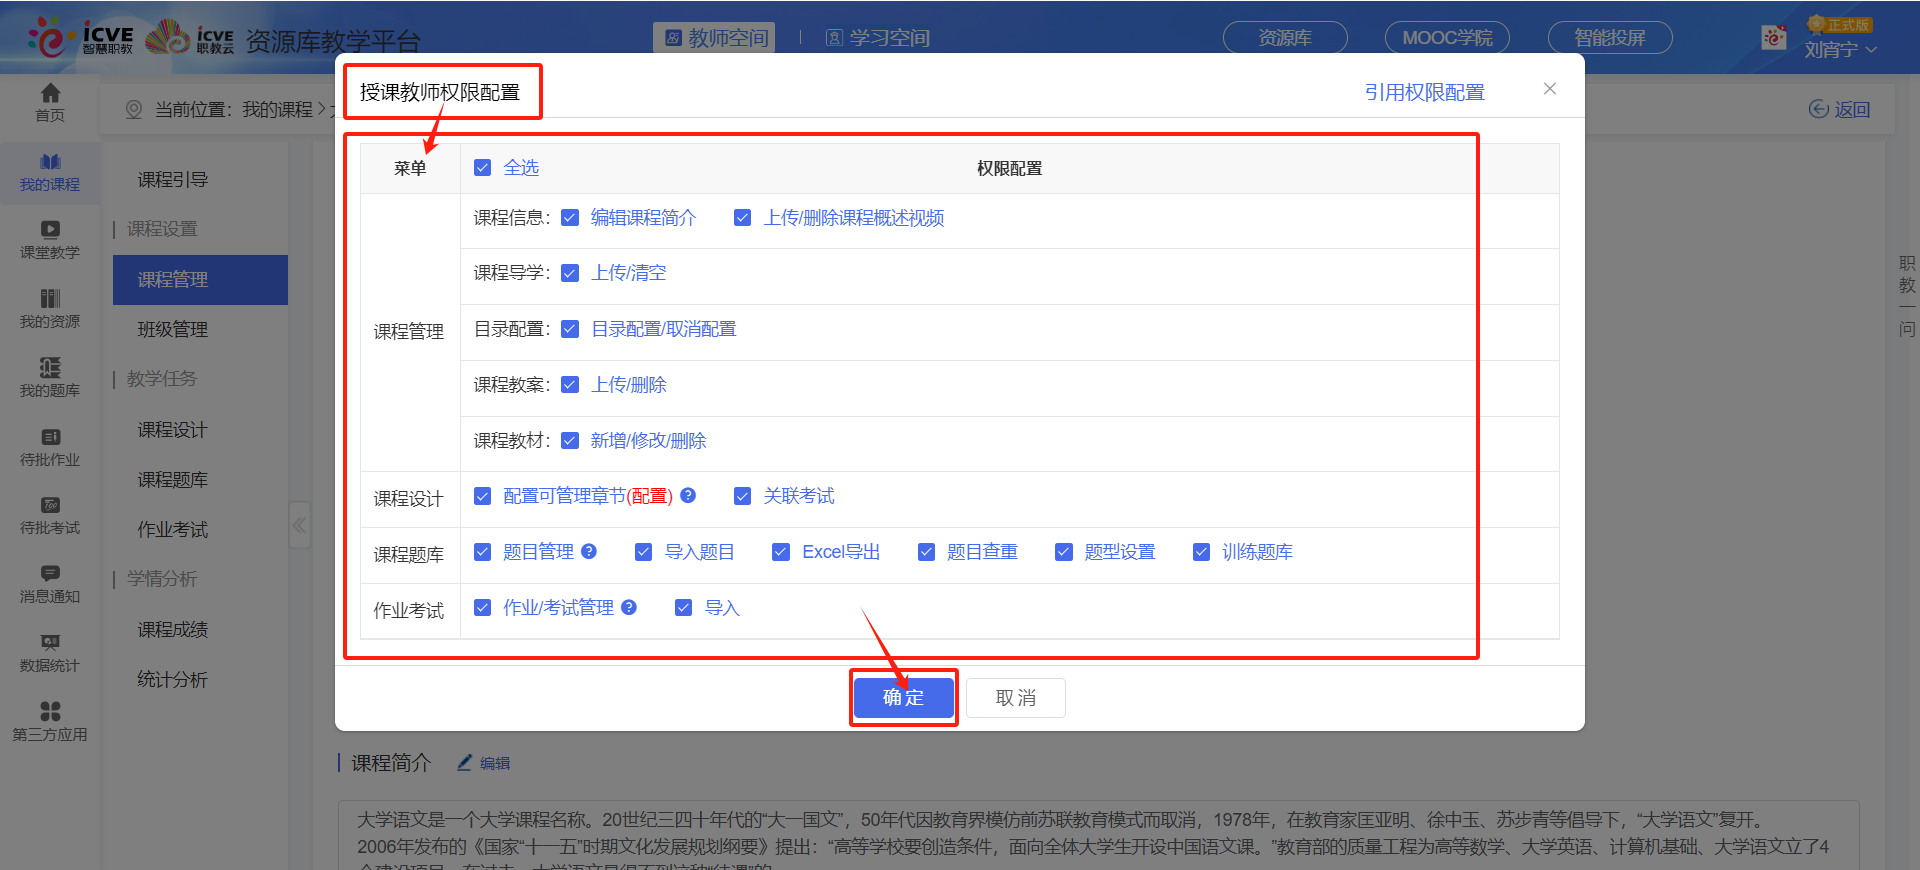Uncheck 编辑课程简介 permission checkbox
This screenshot has height=870, width=1920.
click(x=570, y=218)
